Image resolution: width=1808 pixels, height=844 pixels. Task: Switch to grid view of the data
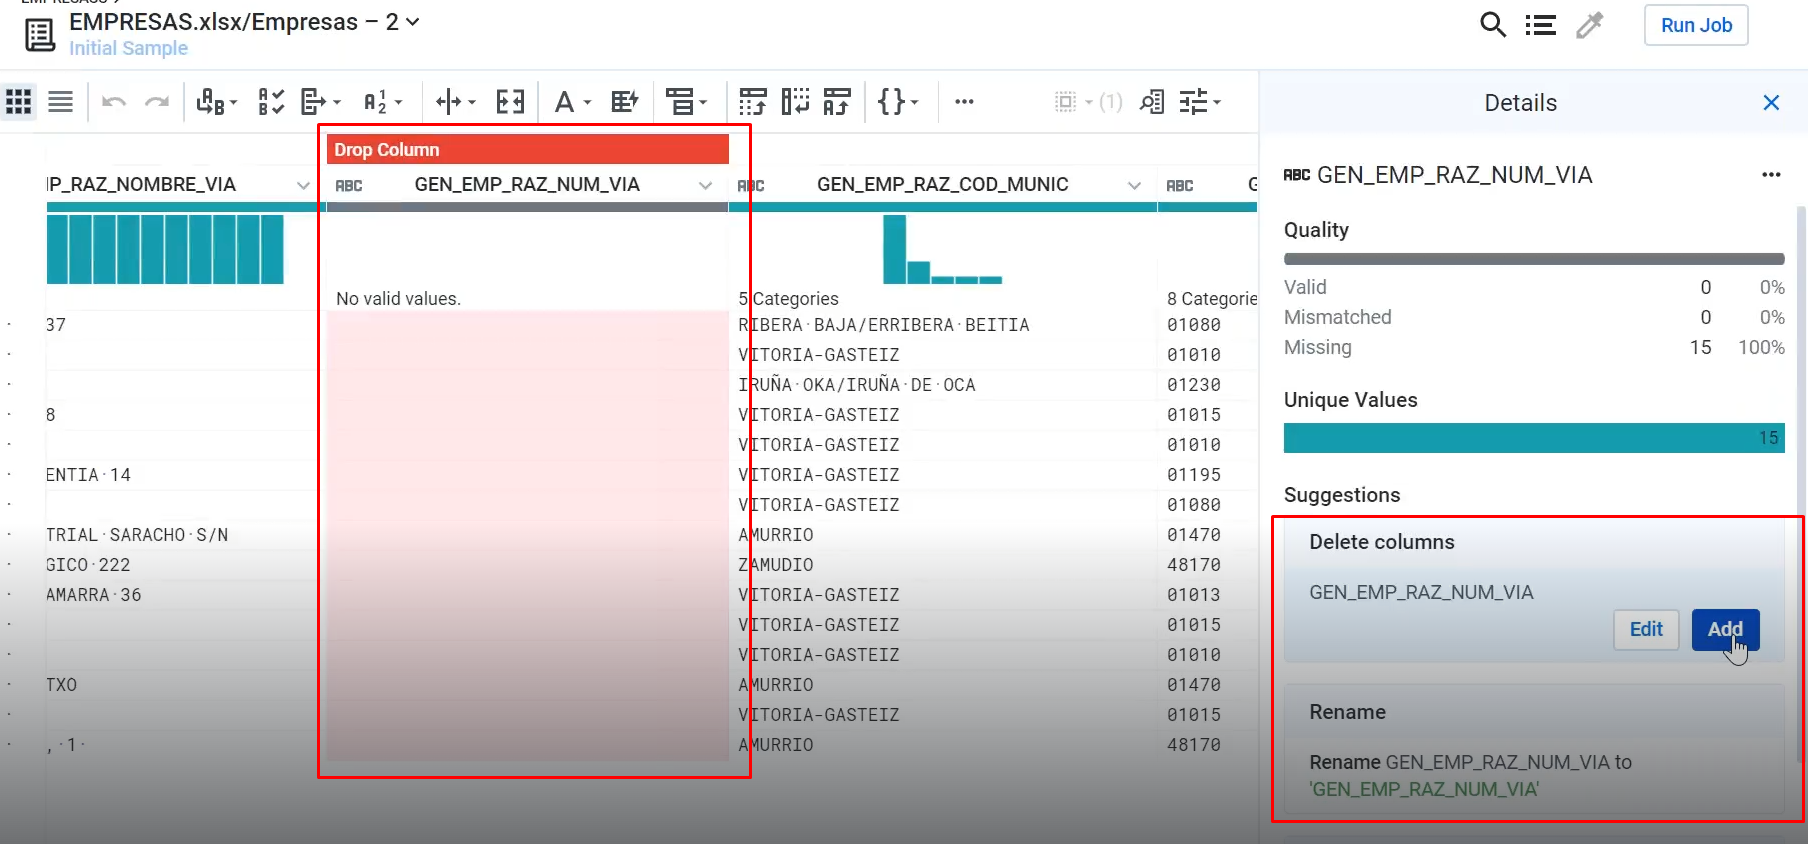click(x=19, y=102)
